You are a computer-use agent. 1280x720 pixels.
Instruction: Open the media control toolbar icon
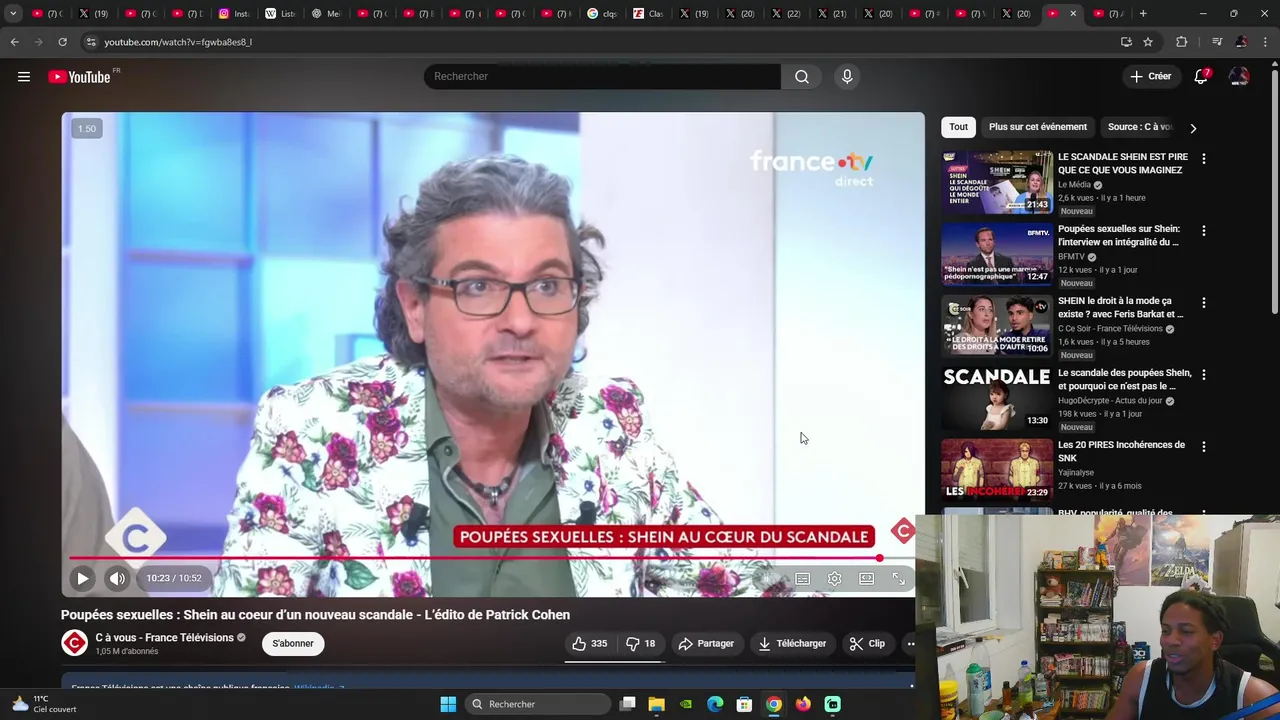1216,42
